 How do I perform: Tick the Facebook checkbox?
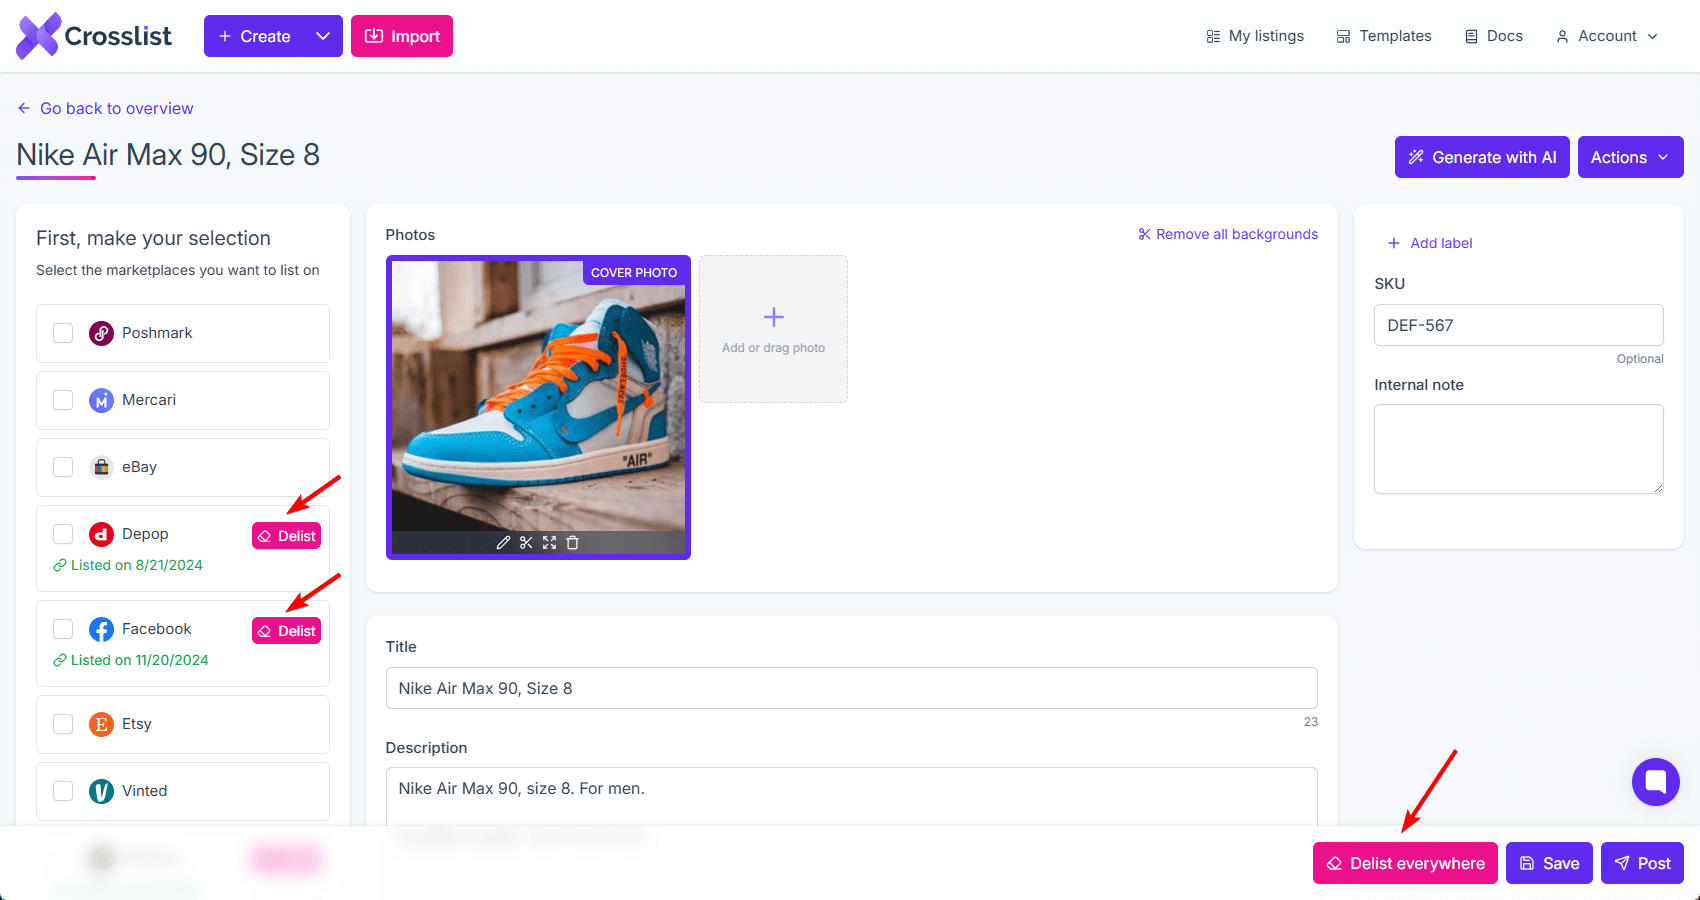tap(63, 629)
